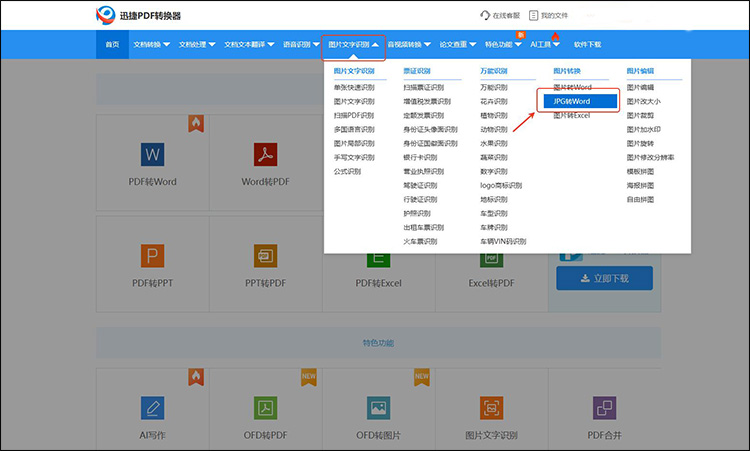Choose 多国语言识别 in the menu
This screenshot has height=451, width=750.
click(354, 129)
